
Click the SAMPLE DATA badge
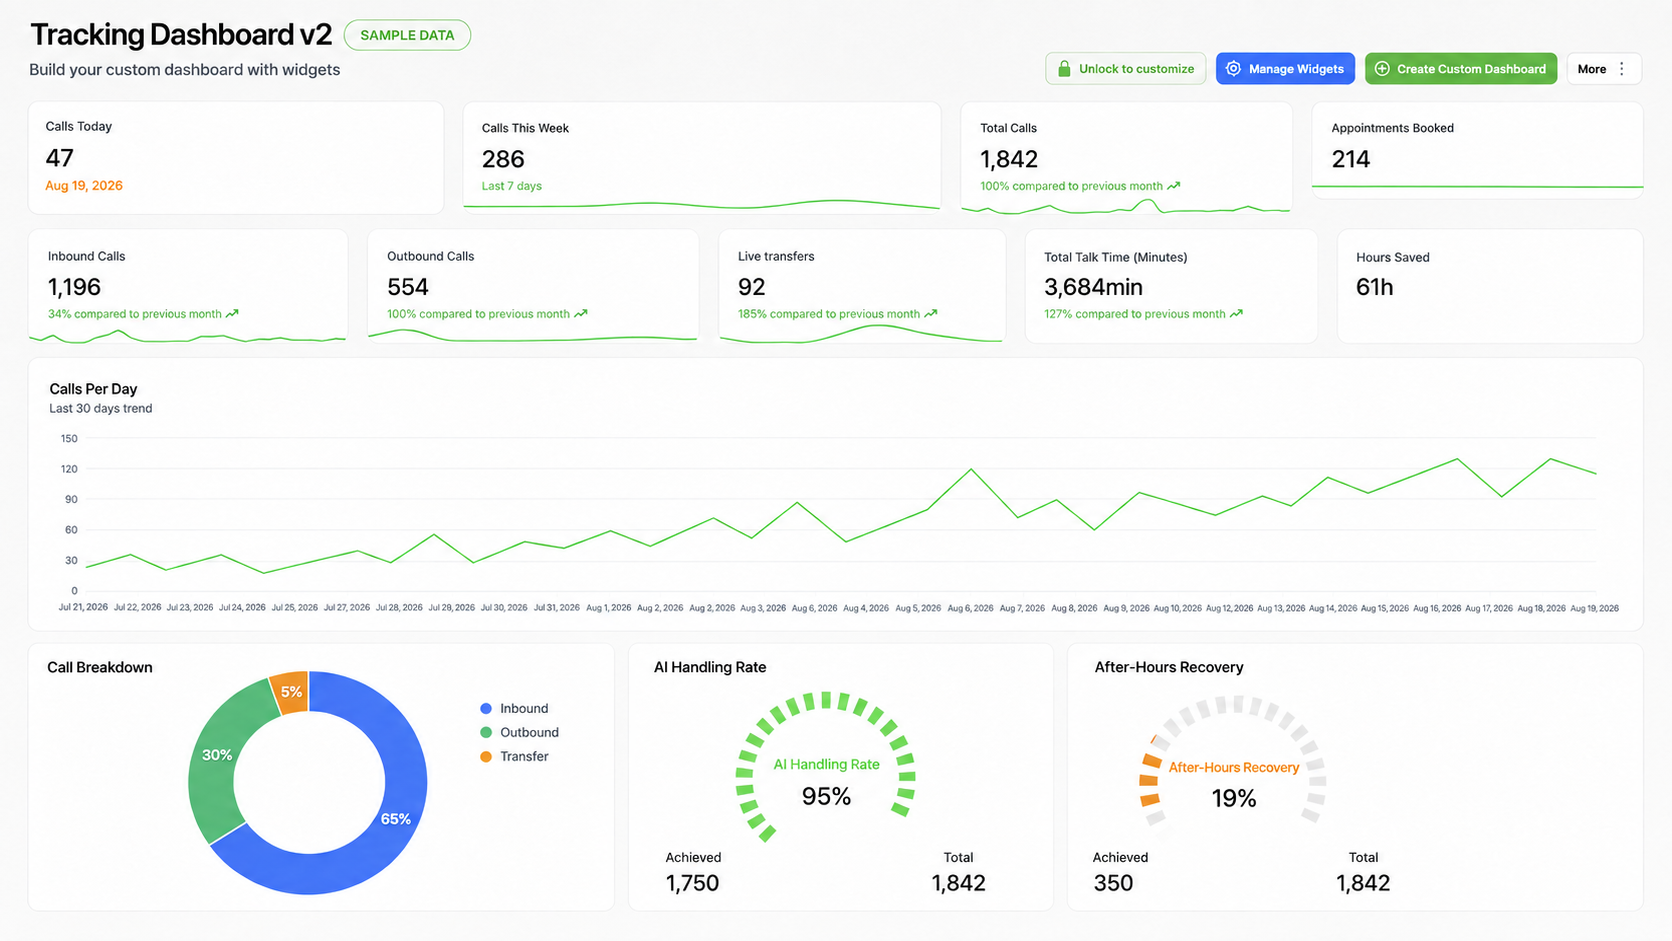pyautogui.click(x=407, y=35)
